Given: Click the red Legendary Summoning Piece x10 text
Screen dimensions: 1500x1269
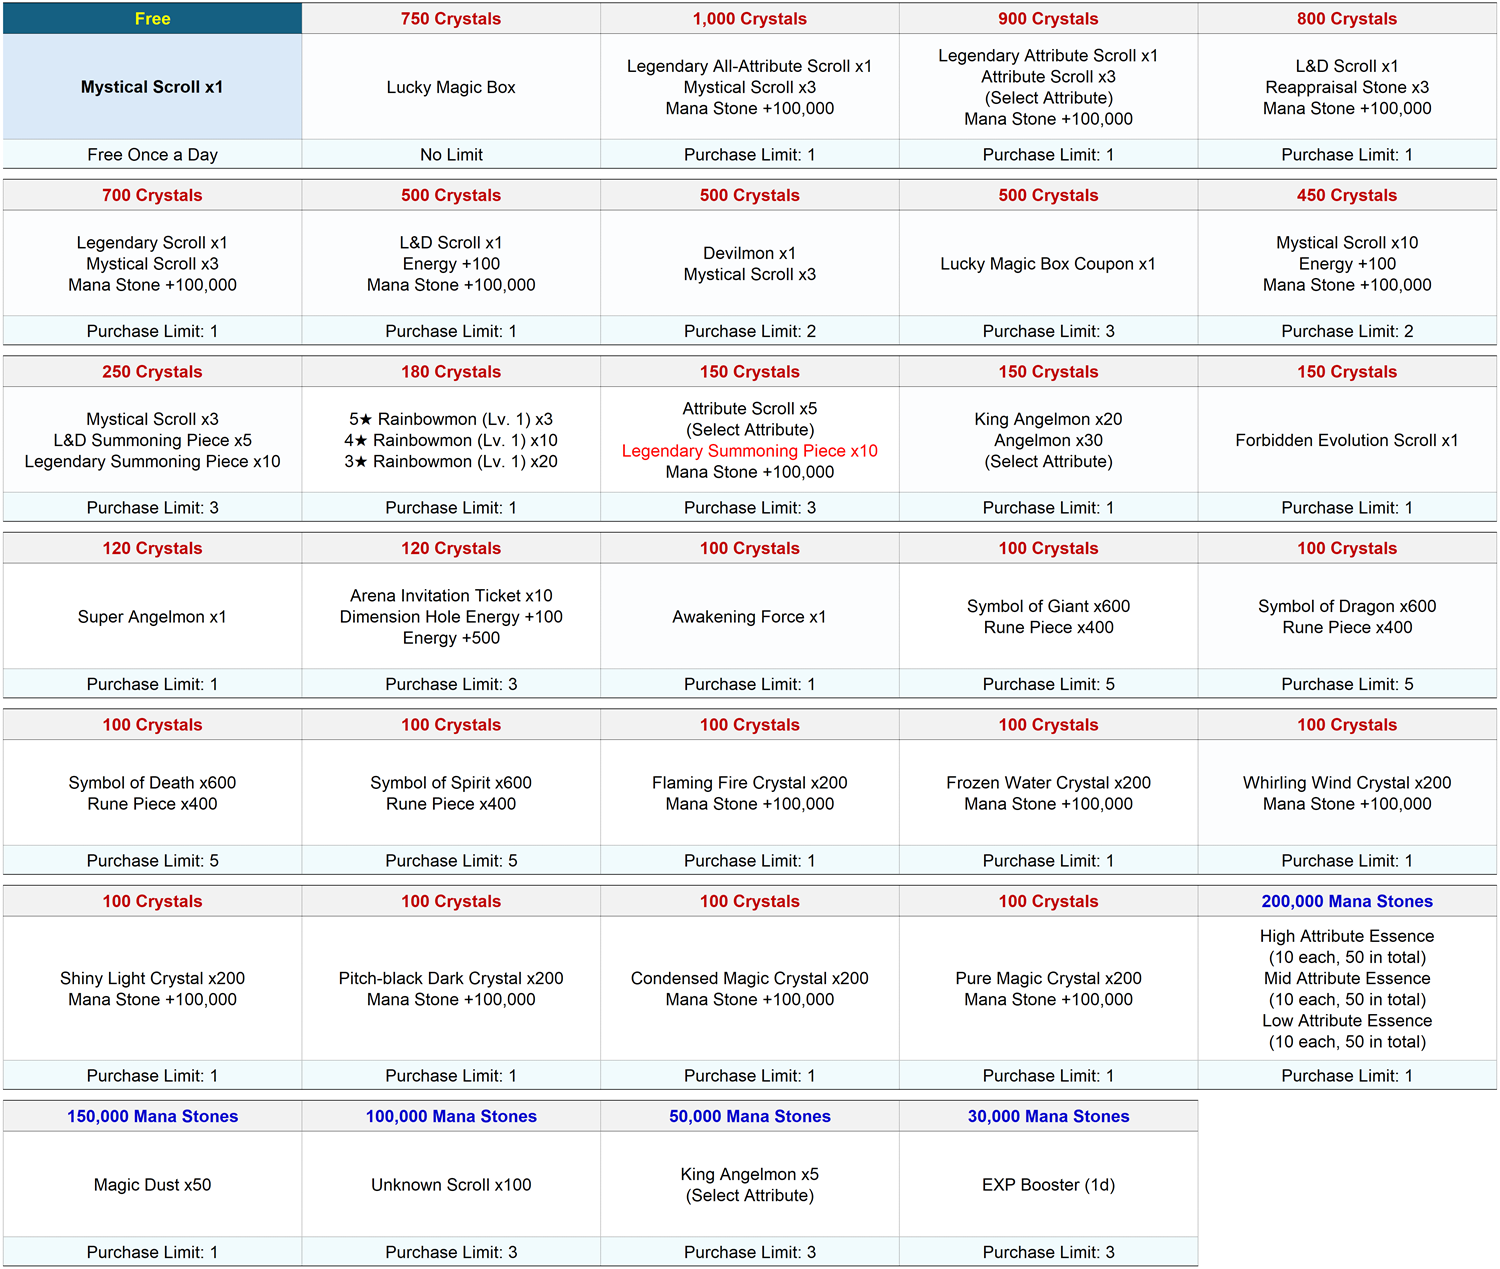Looking at the screenshot, I should [749, 451].
